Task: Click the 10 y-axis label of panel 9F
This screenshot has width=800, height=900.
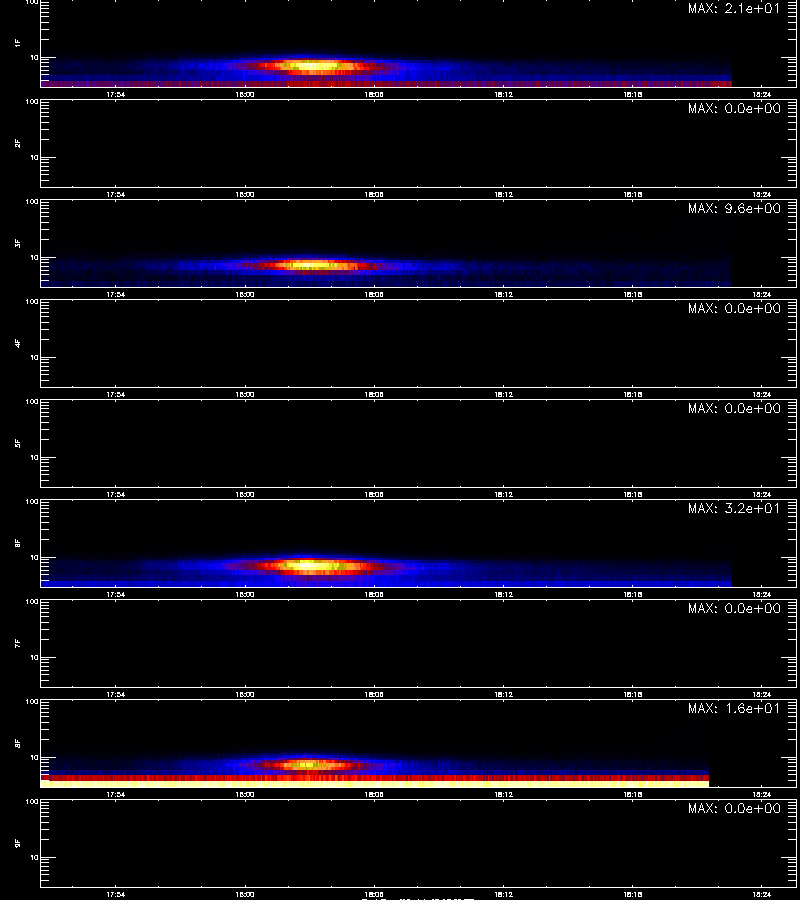Action: point(34,858)
